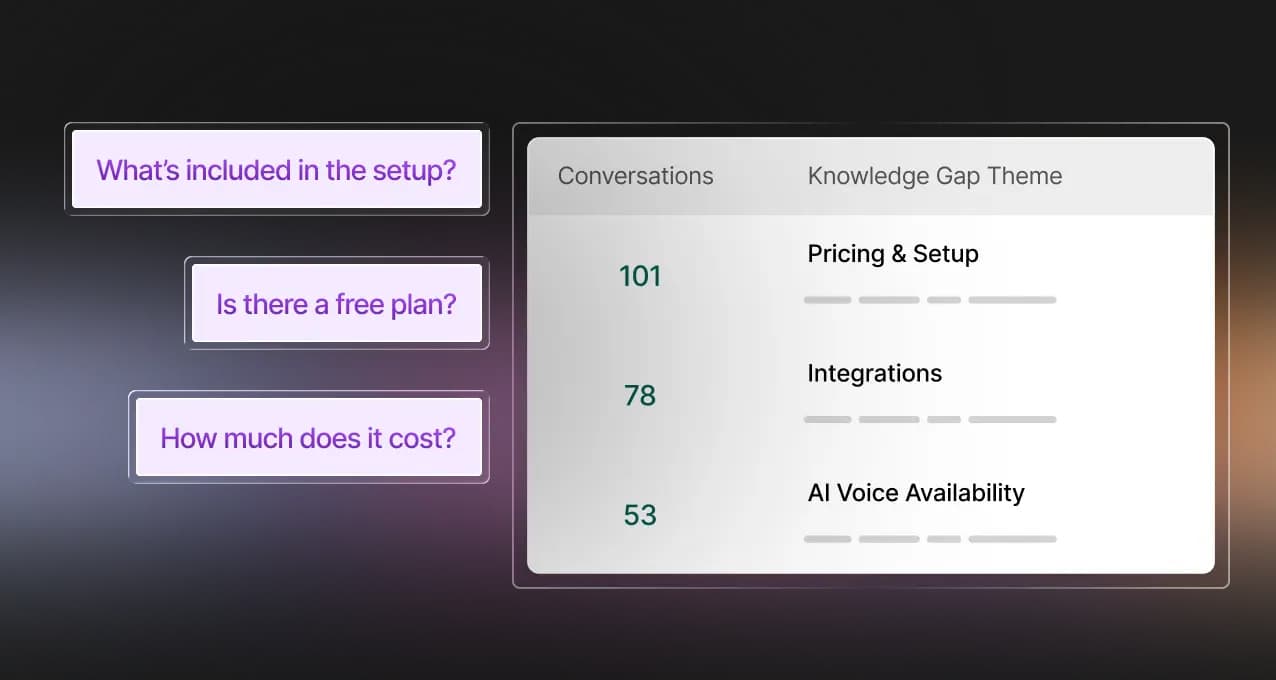View the 78 conversations count
Screen dimensions: 1276x680
click(x=640, y=396)
